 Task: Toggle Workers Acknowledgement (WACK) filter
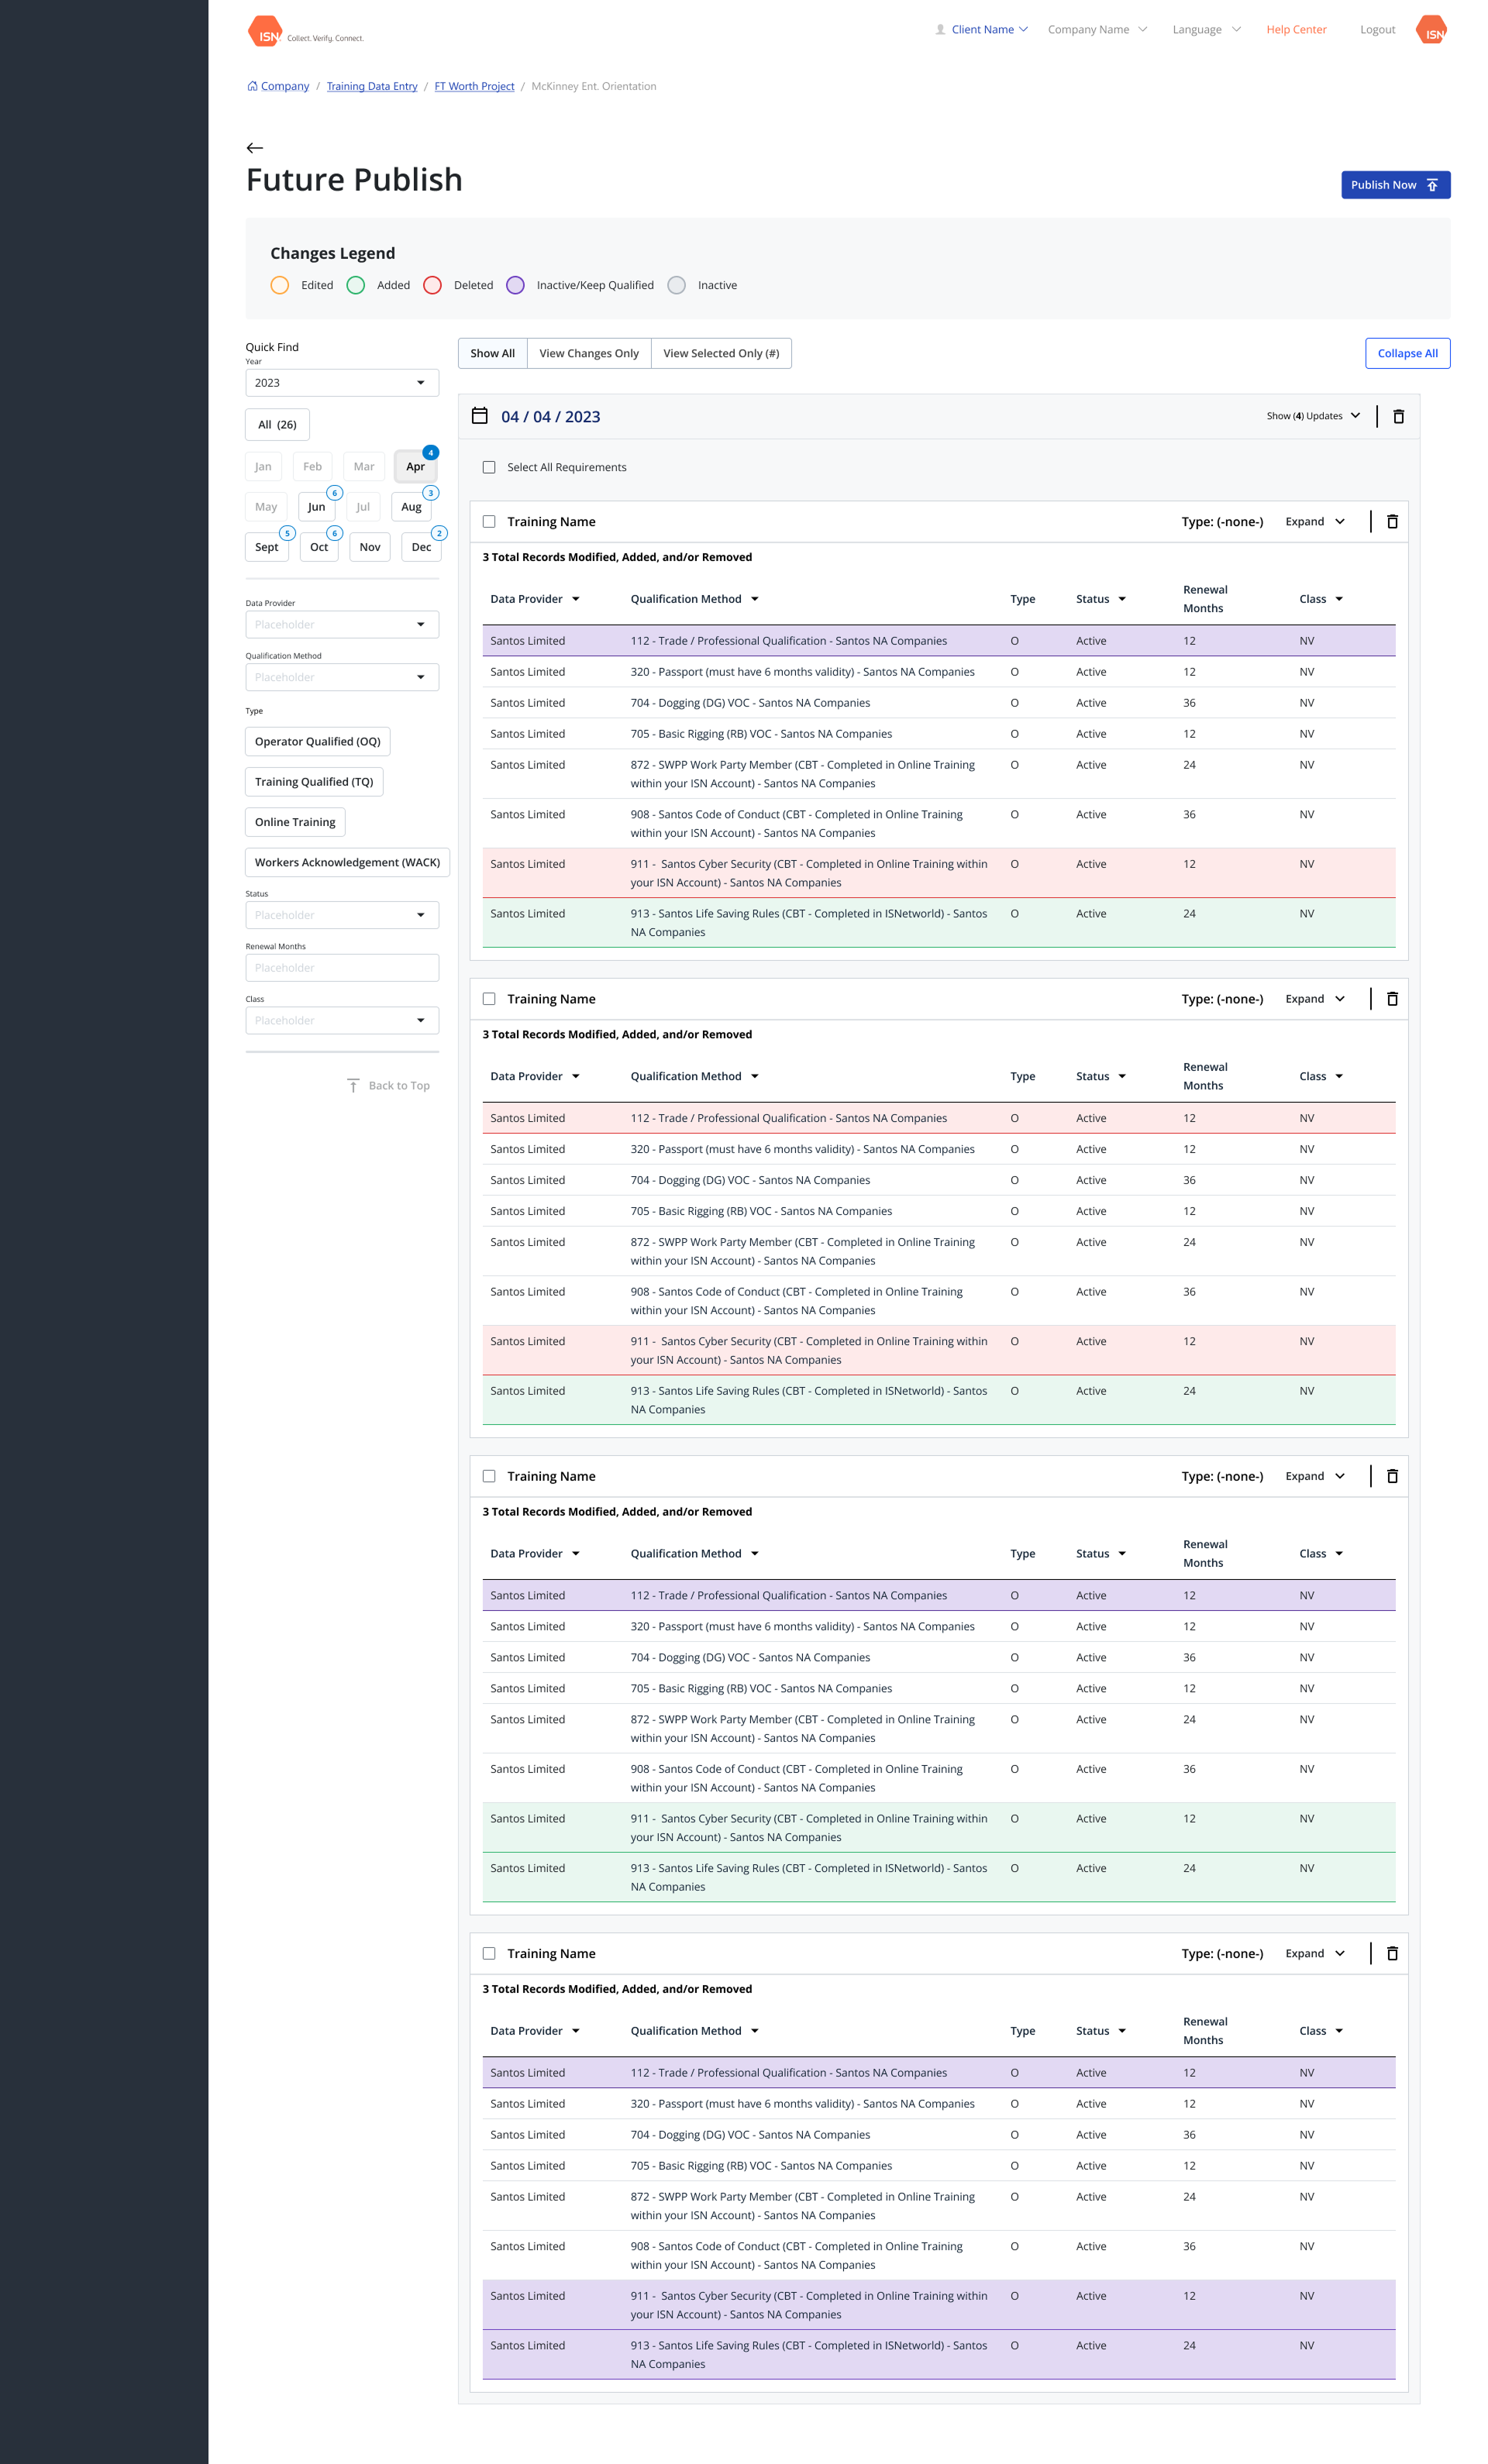point(347,862)
